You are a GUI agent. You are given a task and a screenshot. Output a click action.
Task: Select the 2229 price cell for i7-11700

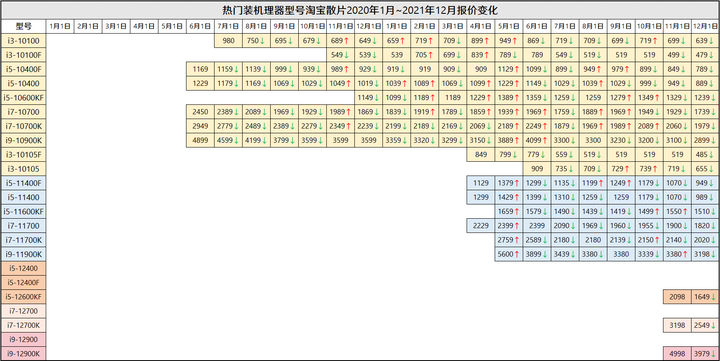(x=481, y=226)
